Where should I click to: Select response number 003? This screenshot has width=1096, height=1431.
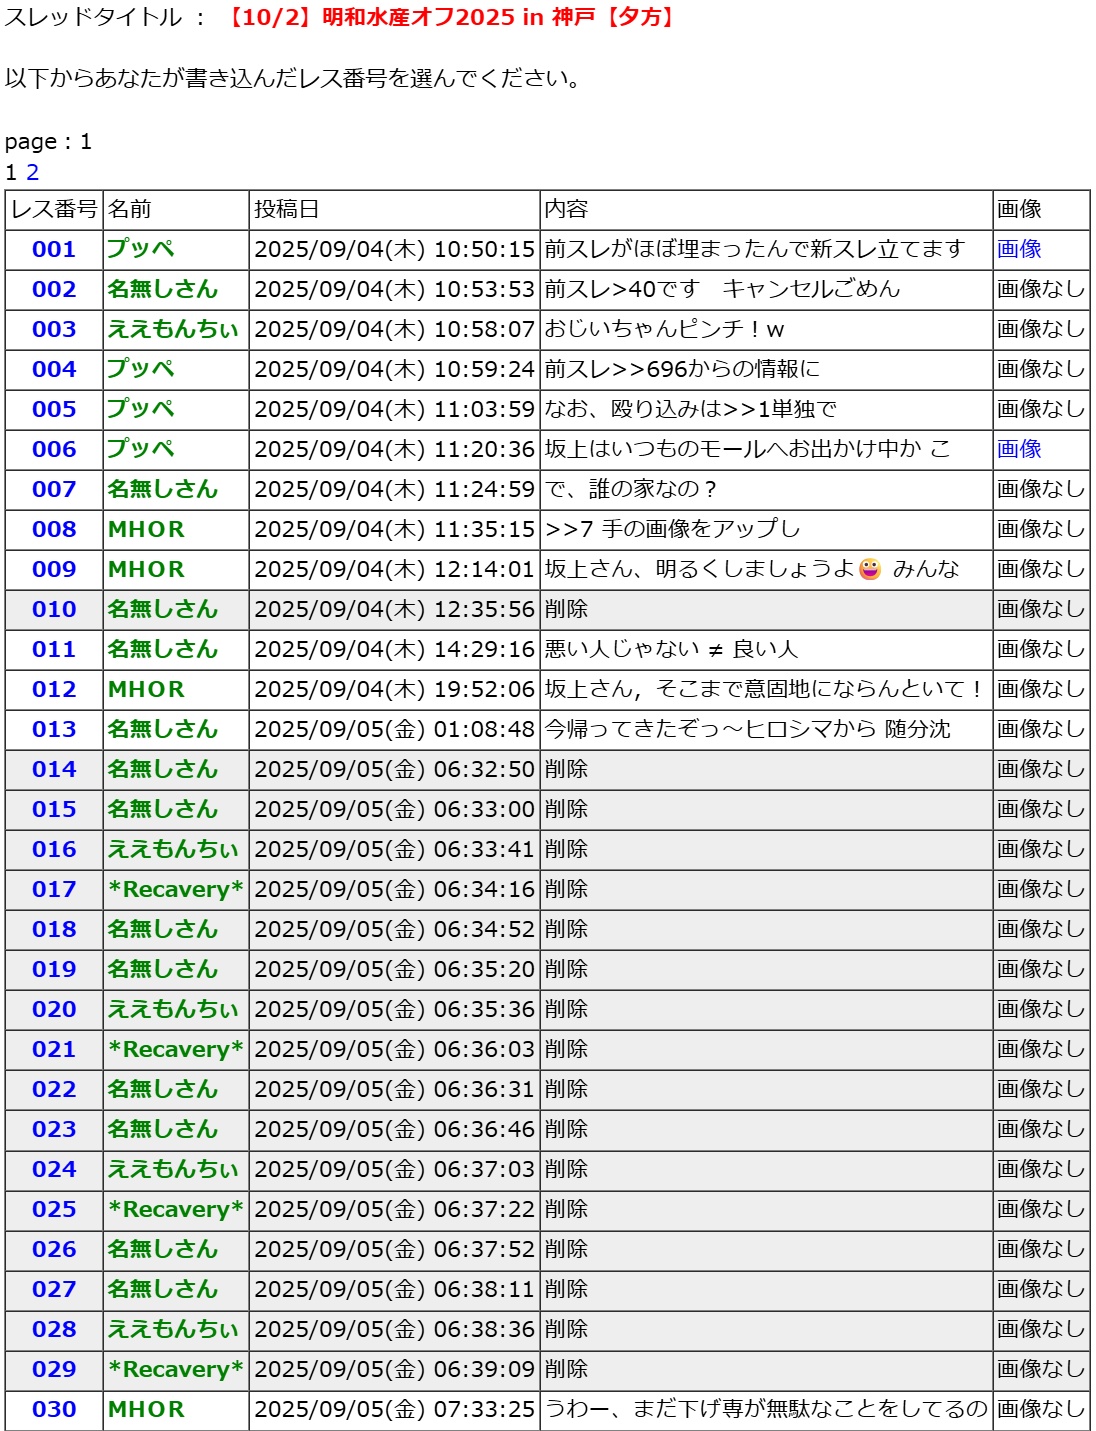54,330
